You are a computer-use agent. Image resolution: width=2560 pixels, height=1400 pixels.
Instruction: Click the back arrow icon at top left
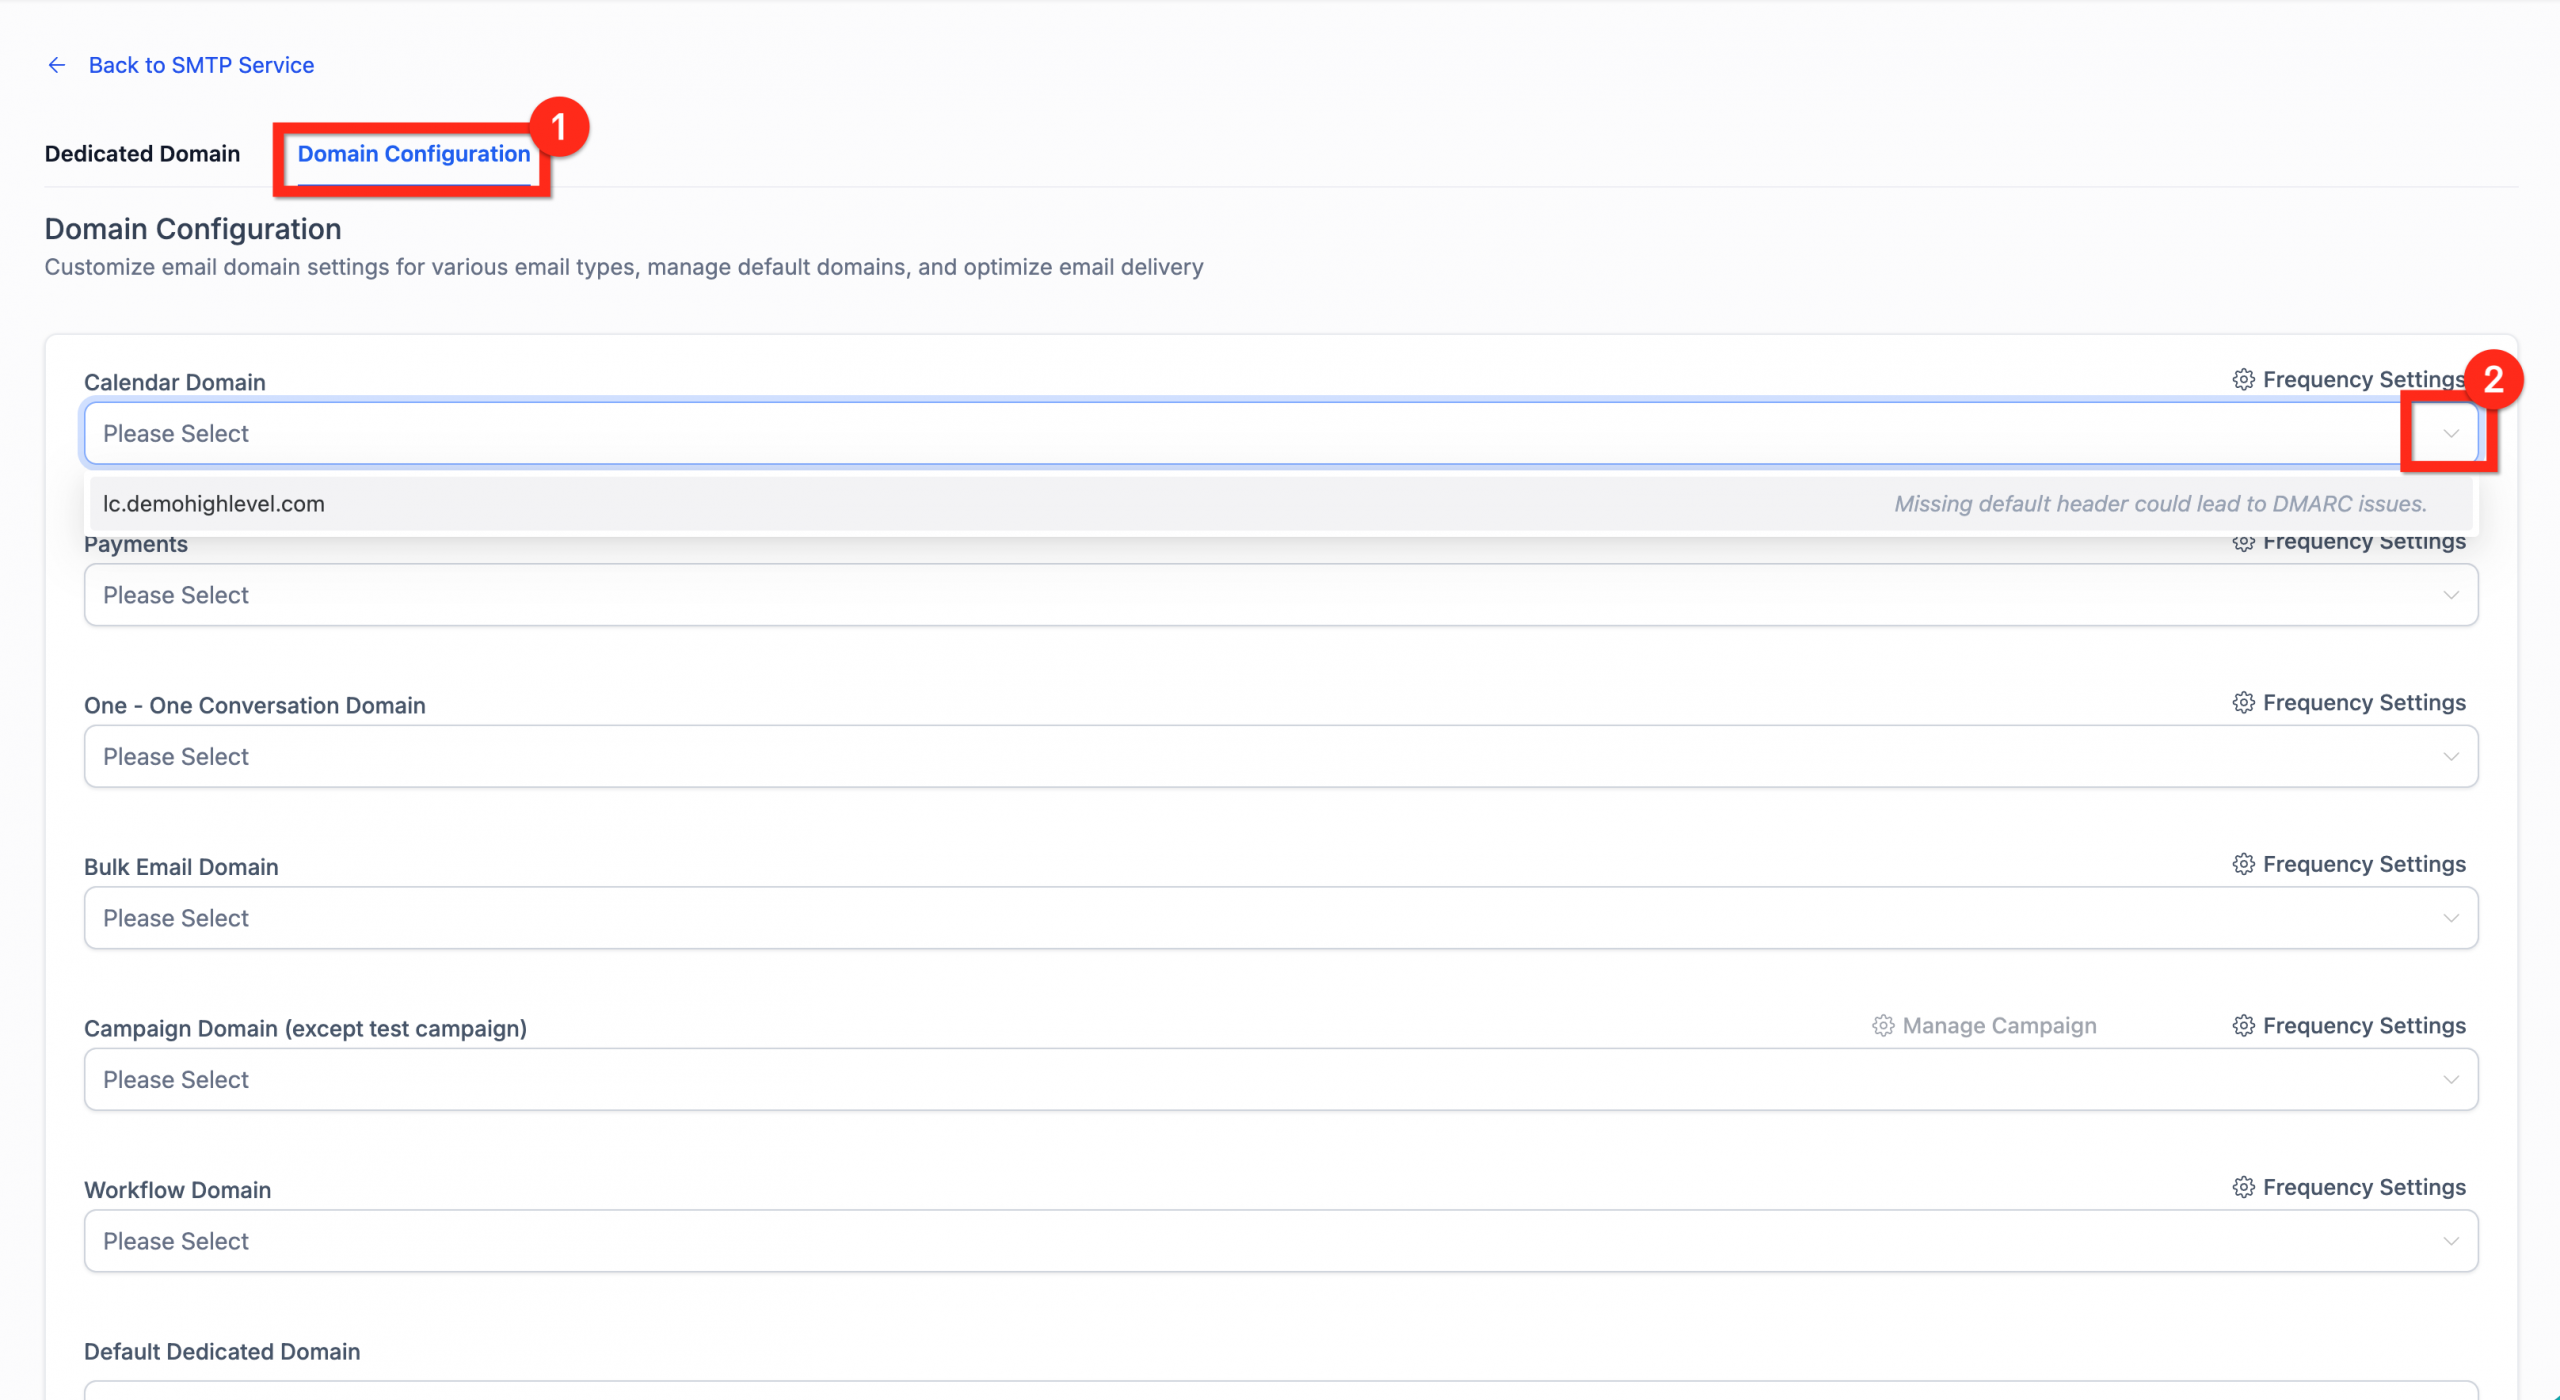(56, 64)
